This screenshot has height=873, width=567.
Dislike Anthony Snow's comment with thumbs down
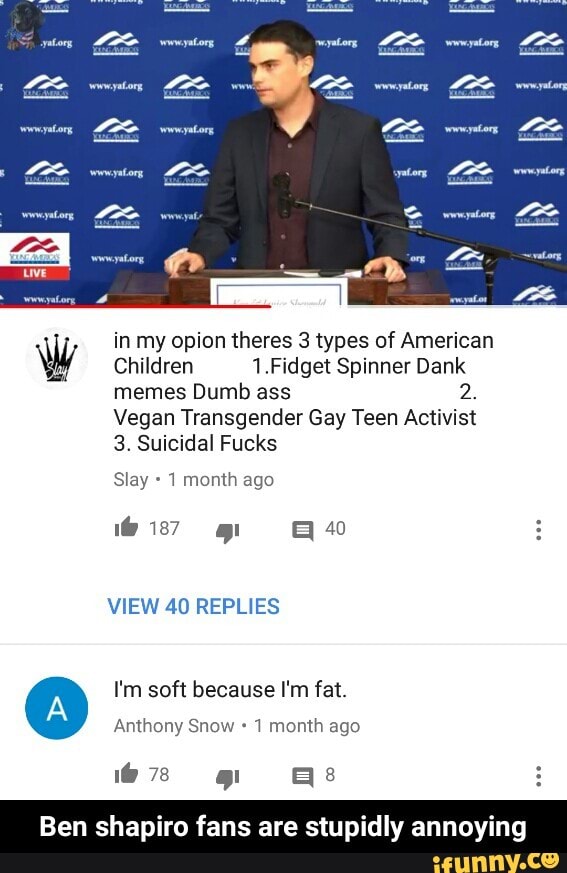[x=227, y=778]
